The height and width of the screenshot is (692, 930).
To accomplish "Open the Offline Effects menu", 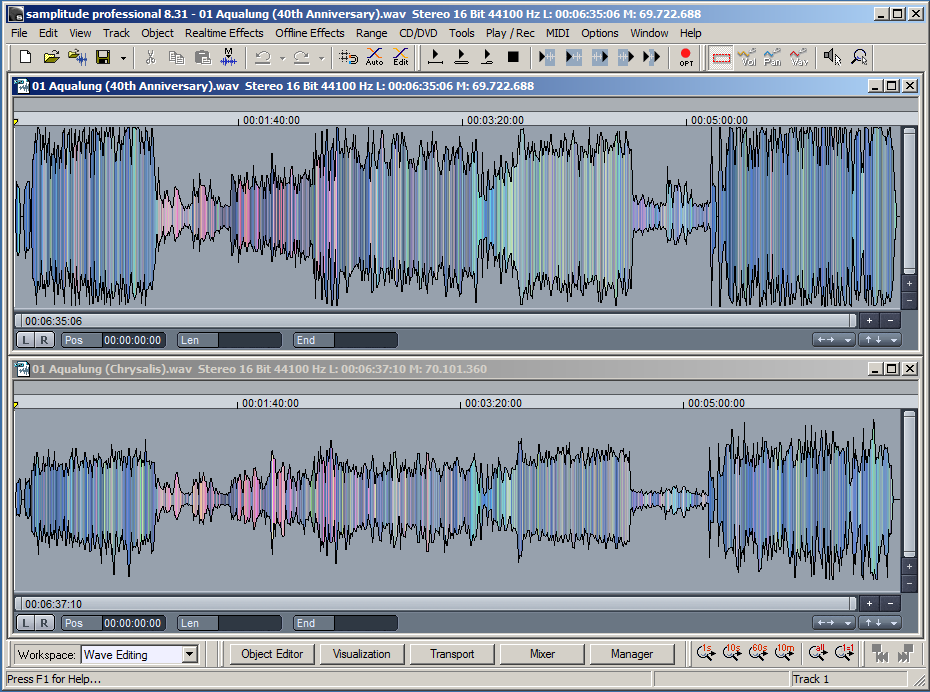I will click(310, 33).
